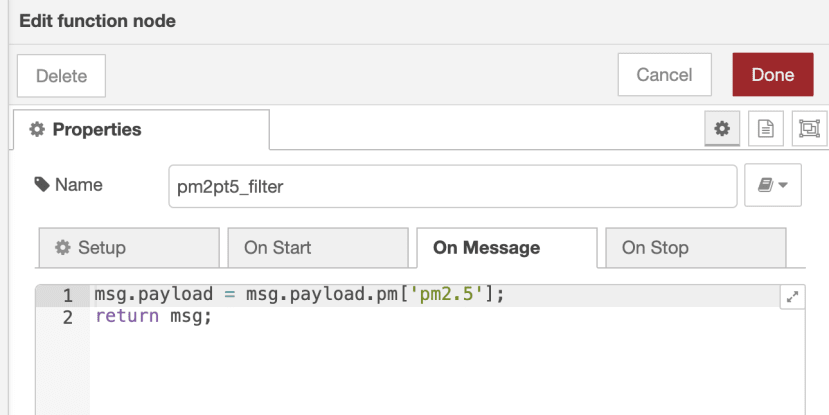Viewport: 829px width, 415px height.
Task: Click the Name field containing pm2pt5_filter
Action: tap(453, 186)
